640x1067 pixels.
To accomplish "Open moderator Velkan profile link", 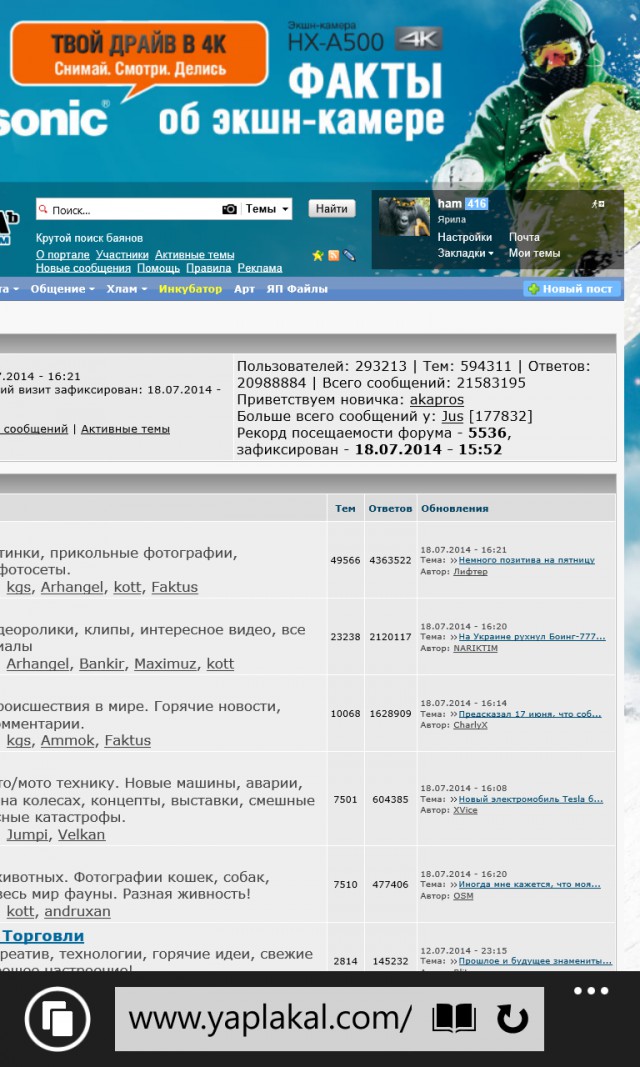I will click(82, 834).
